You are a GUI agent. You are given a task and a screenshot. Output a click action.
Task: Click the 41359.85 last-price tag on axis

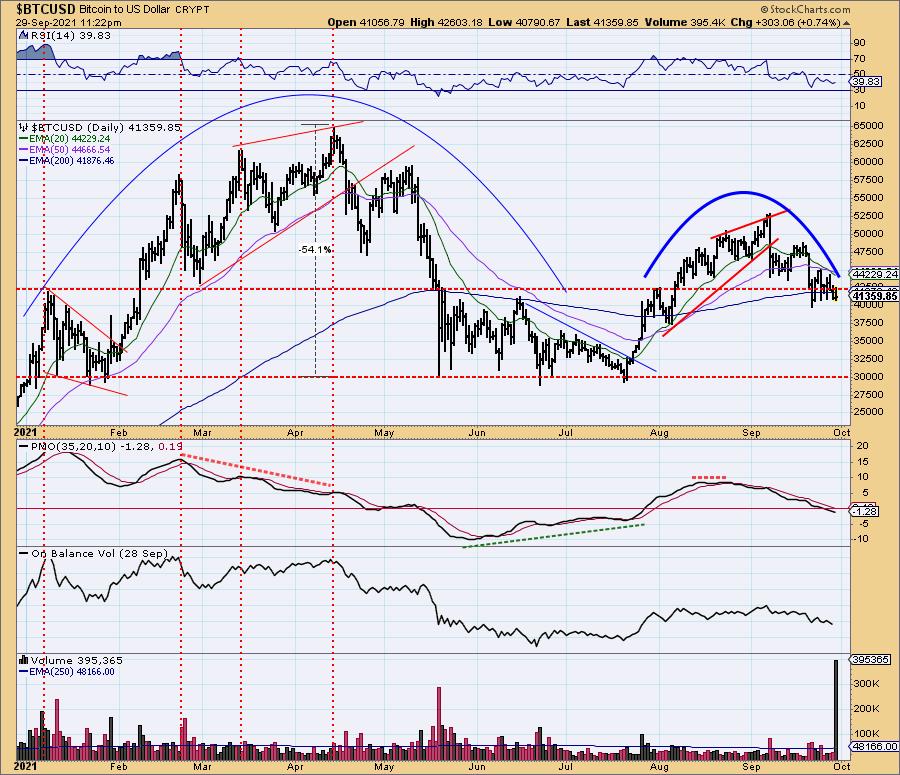click(x=875, y=296)
